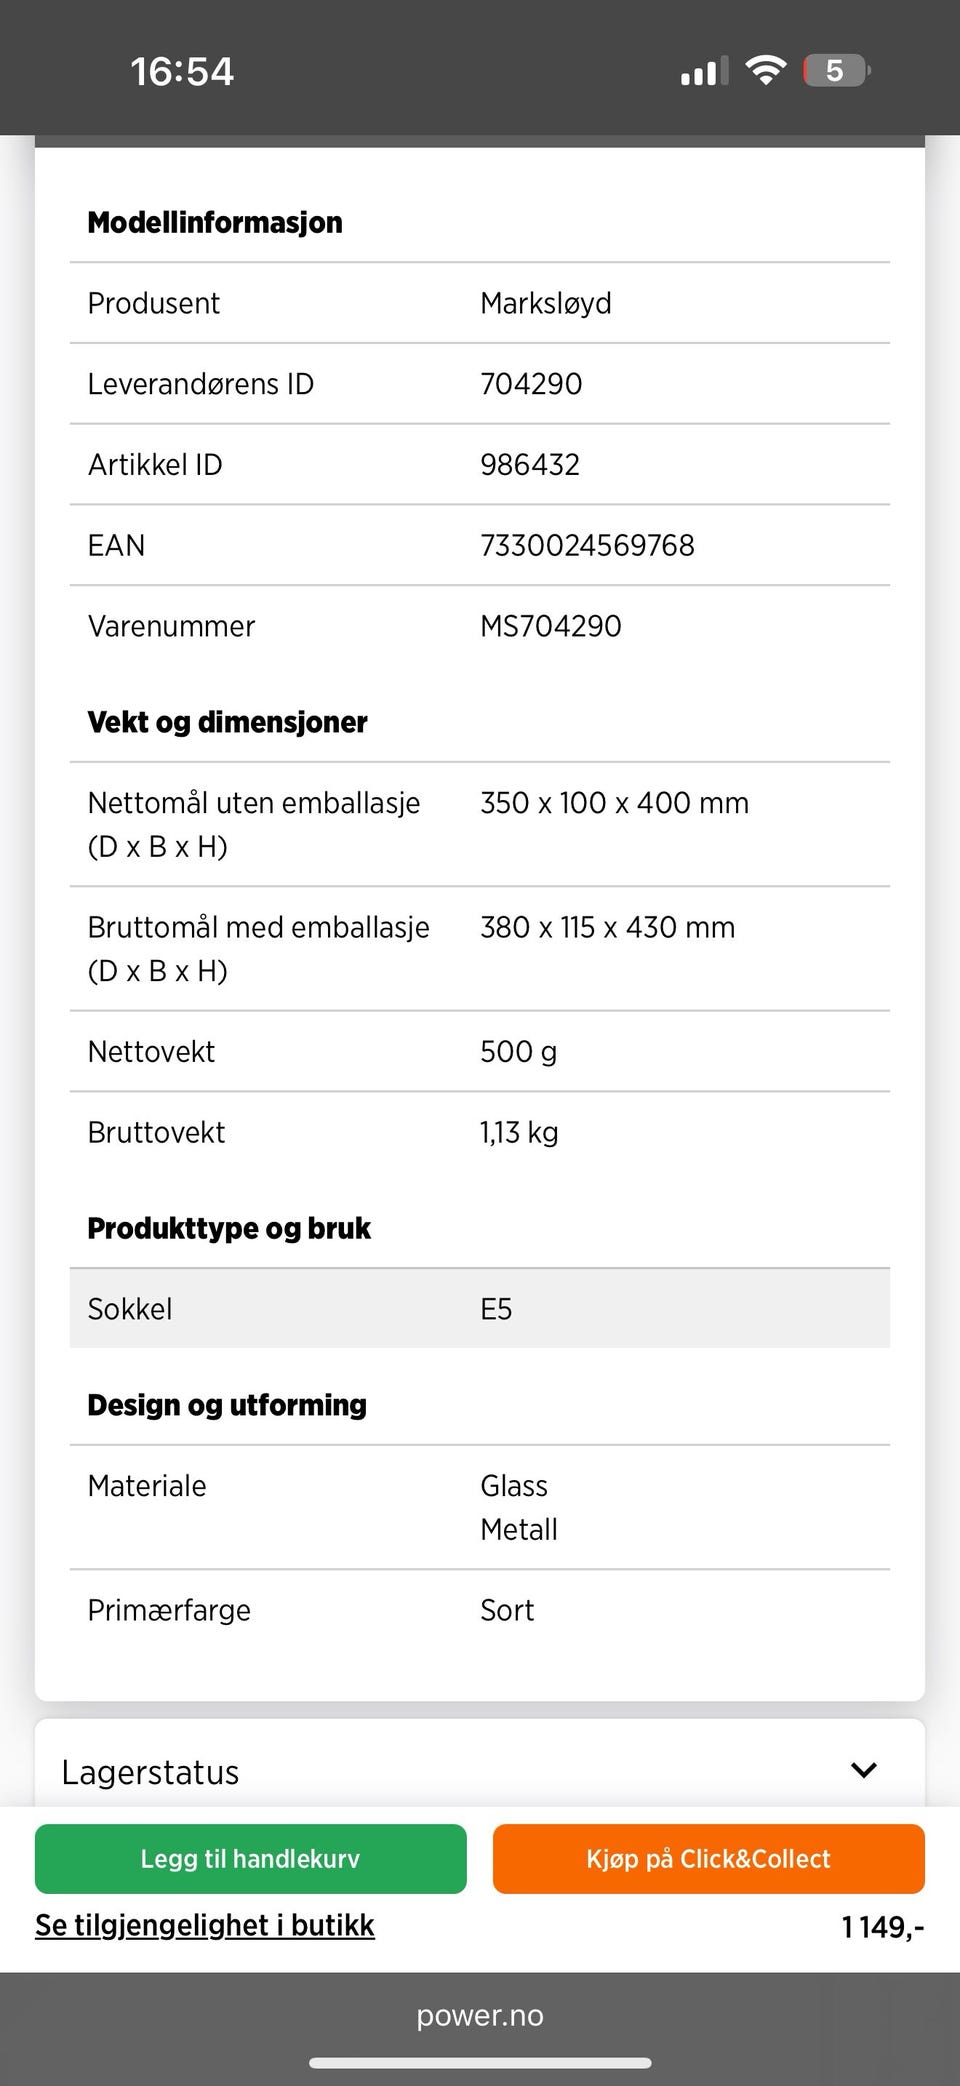The image size is (960, 2086).
Task: Tap the battery indicator icon
Action: (836, 71)
